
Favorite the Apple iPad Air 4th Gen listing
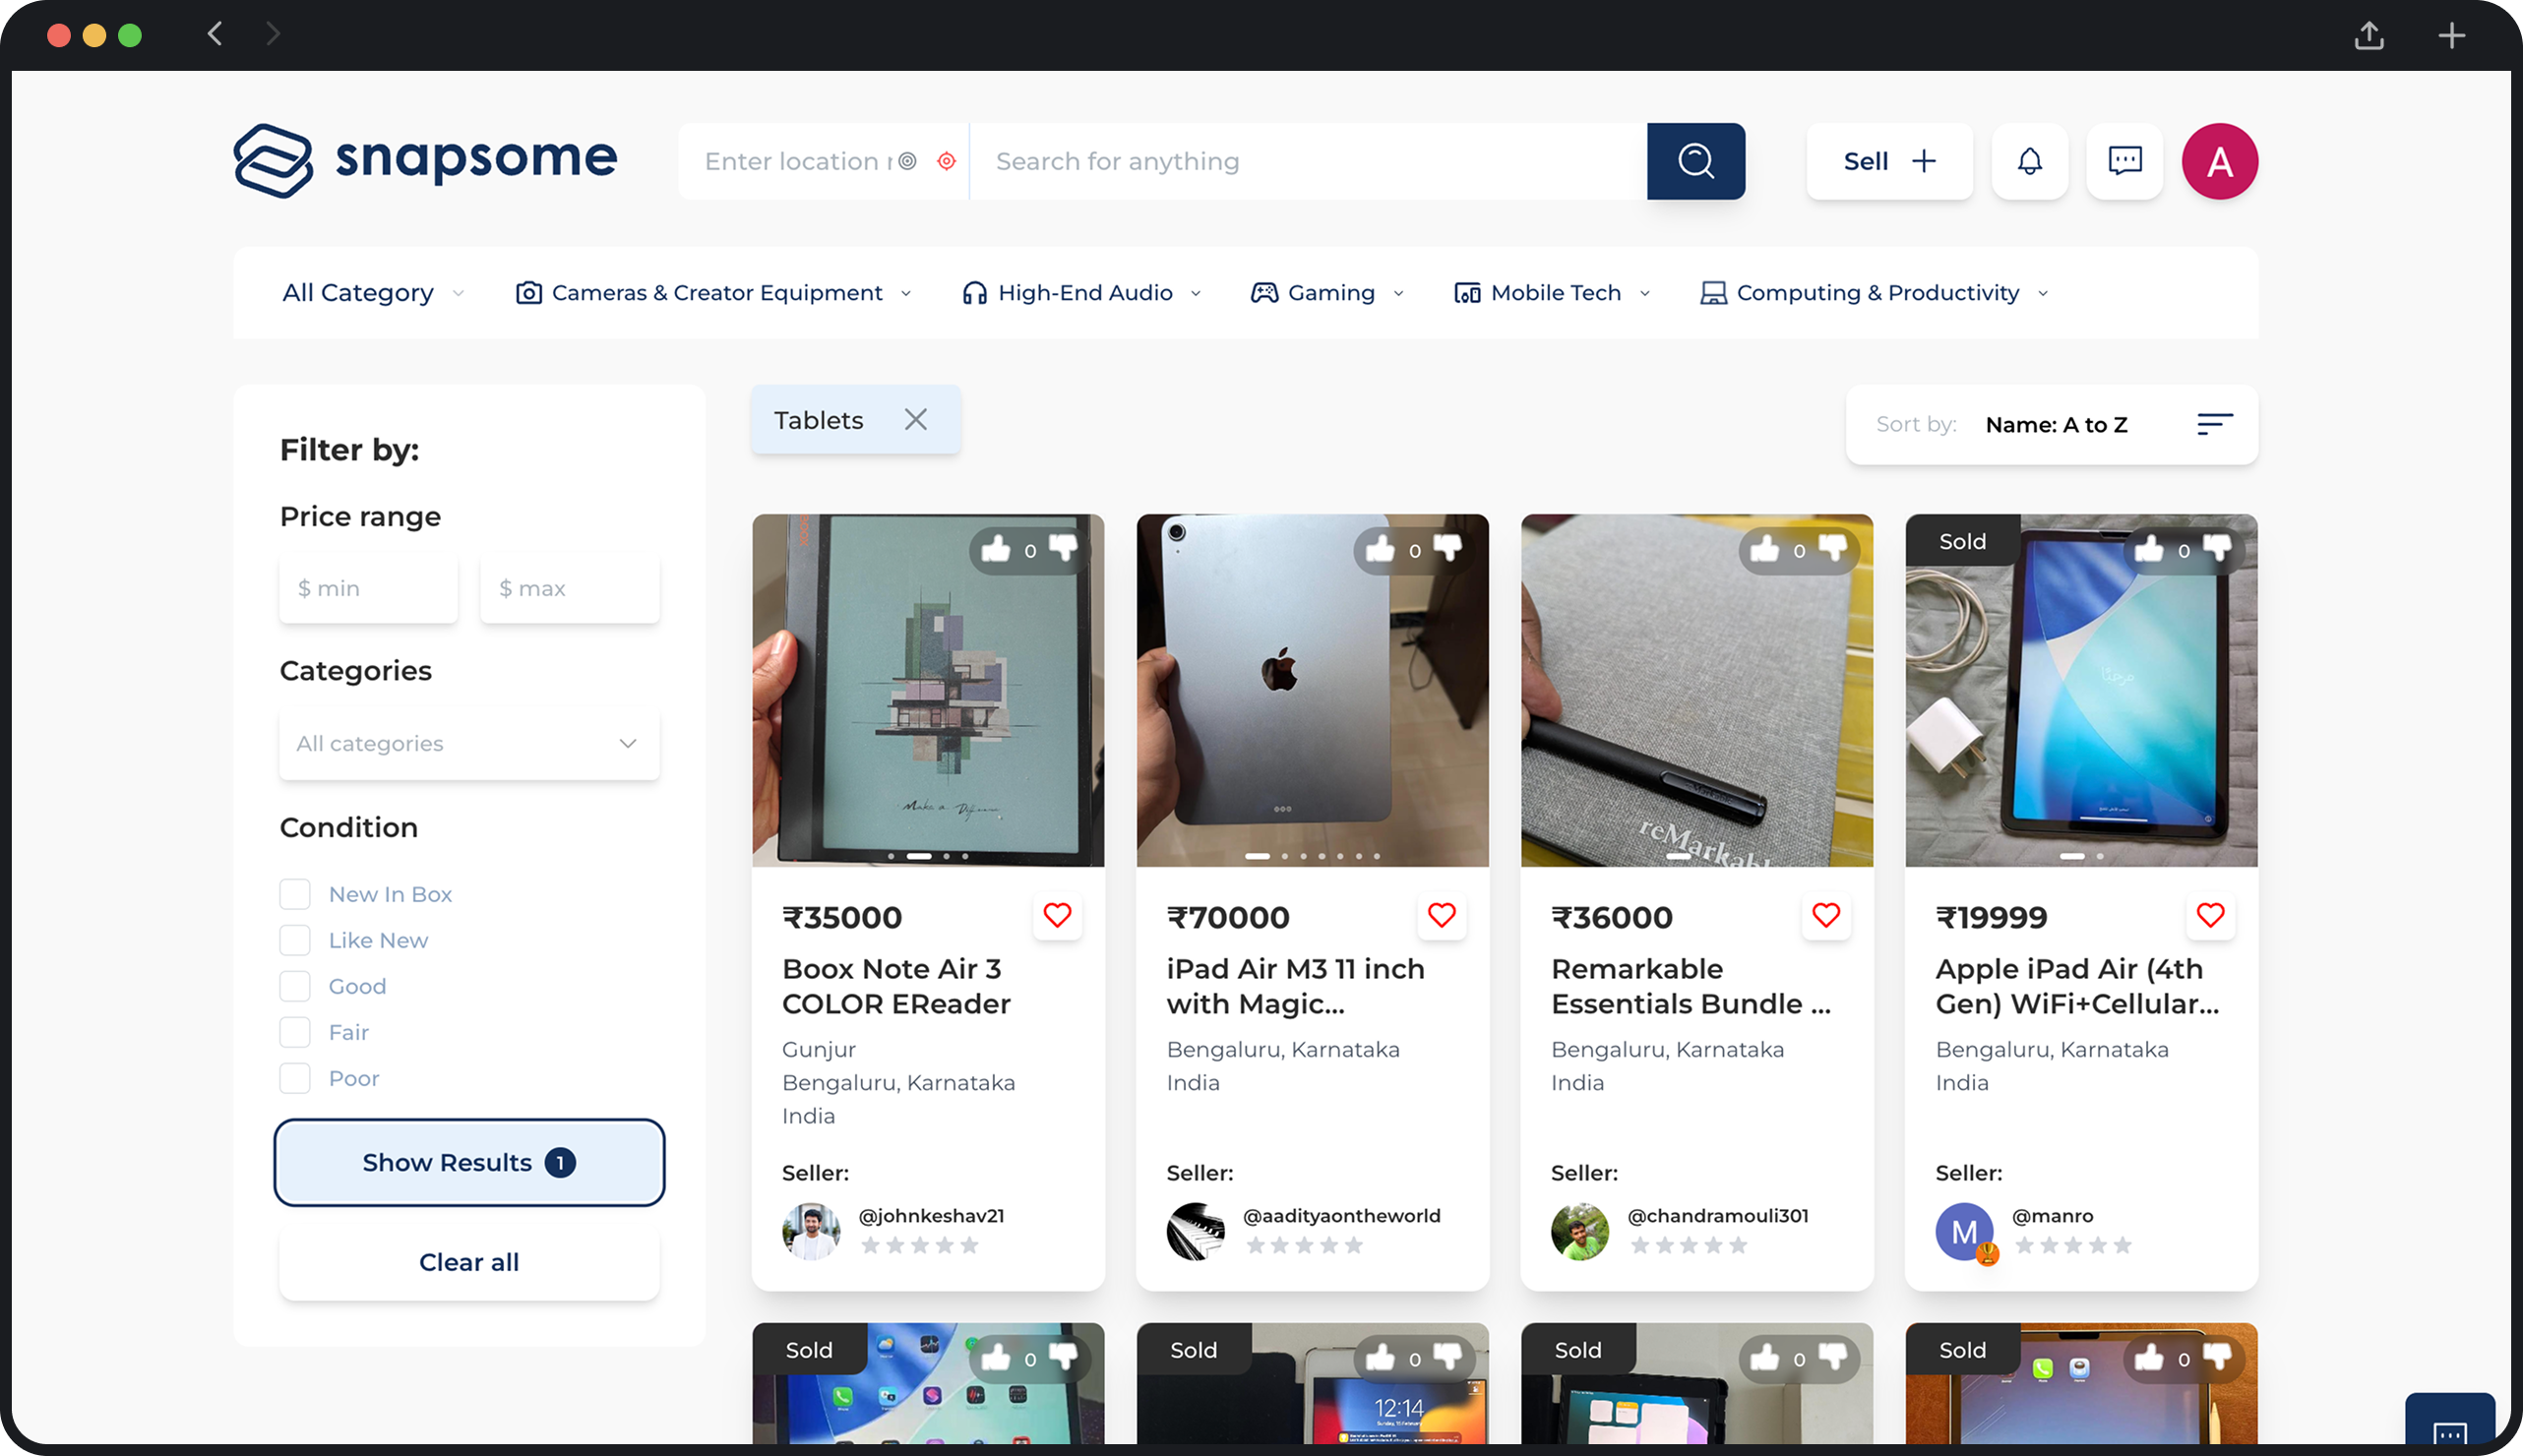coord(2210,915)
